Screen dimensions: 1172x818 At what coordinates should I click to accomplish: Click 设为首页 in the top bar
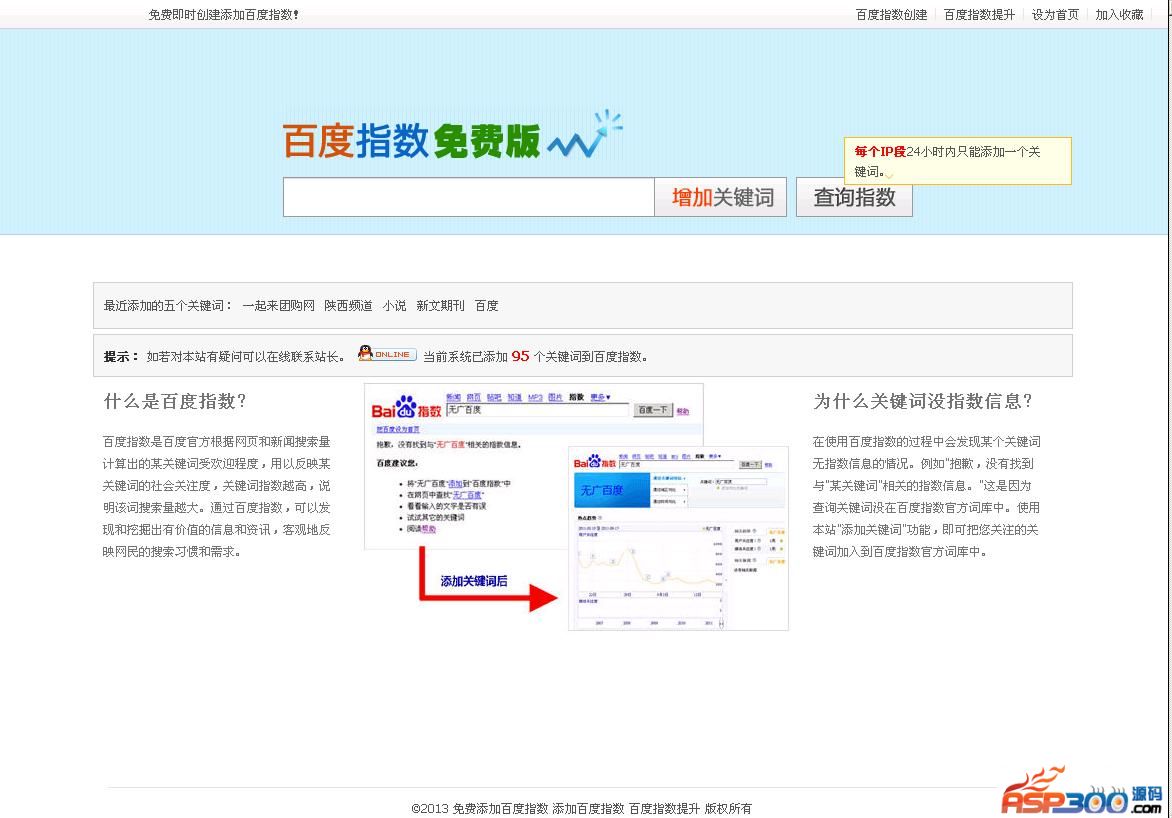coord(1055,15)
